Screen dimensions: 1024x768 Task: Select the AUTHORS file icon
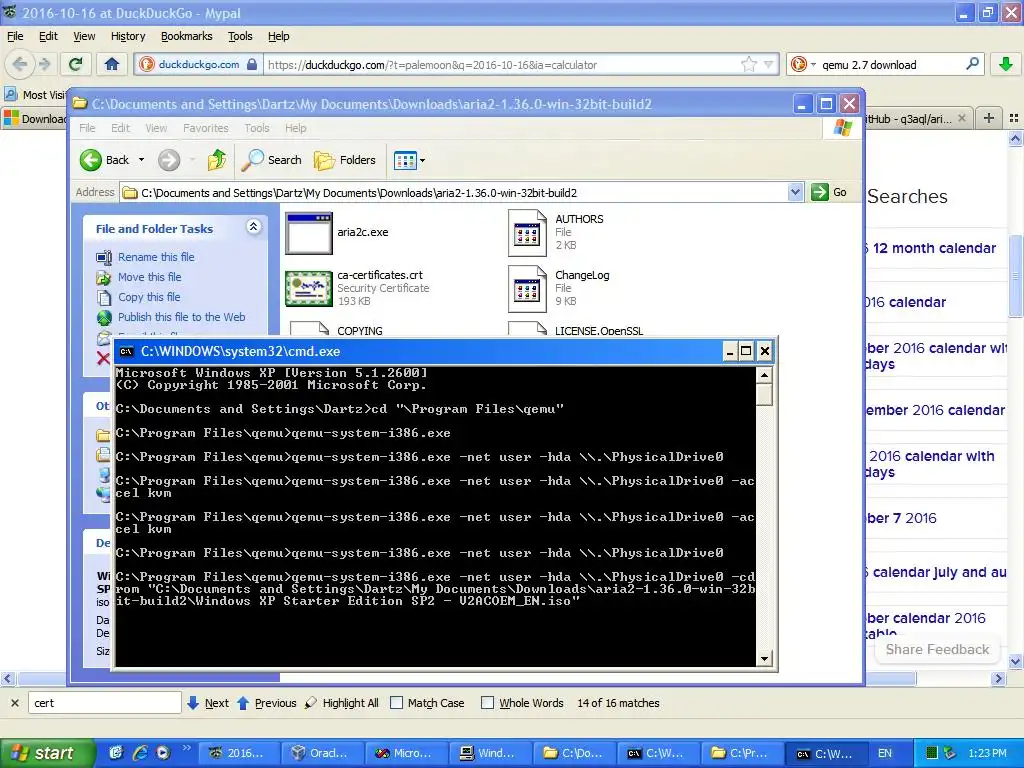[x=527, y=232]
